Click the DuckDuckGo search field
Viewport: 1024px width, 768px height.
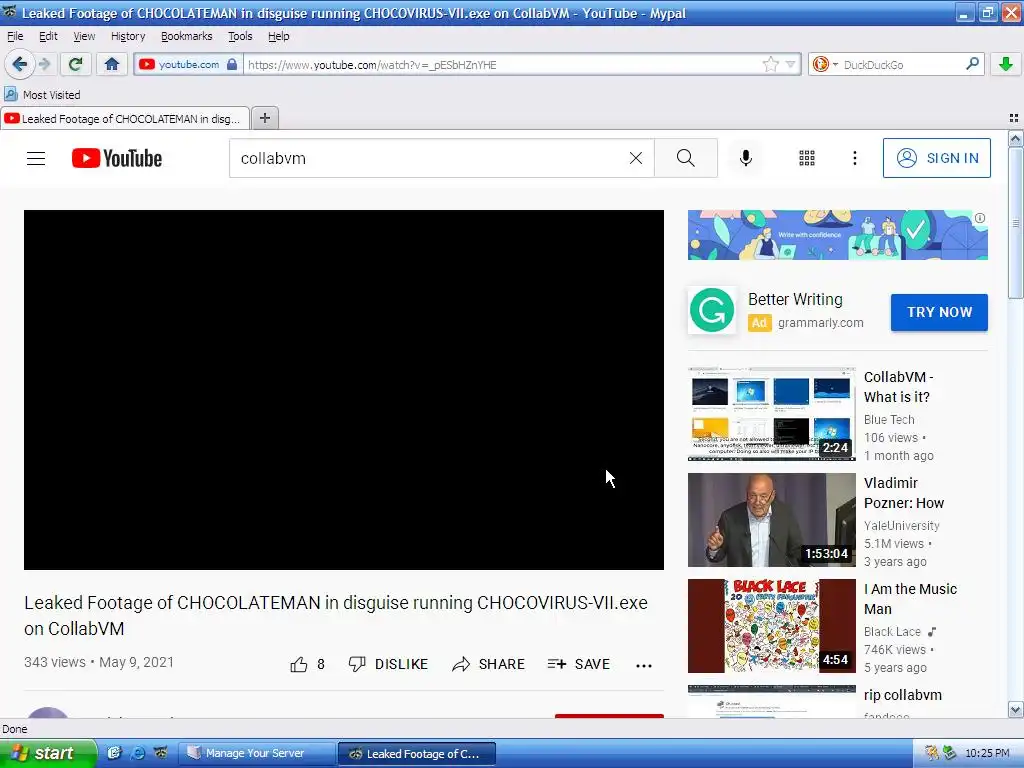[901, 65]
